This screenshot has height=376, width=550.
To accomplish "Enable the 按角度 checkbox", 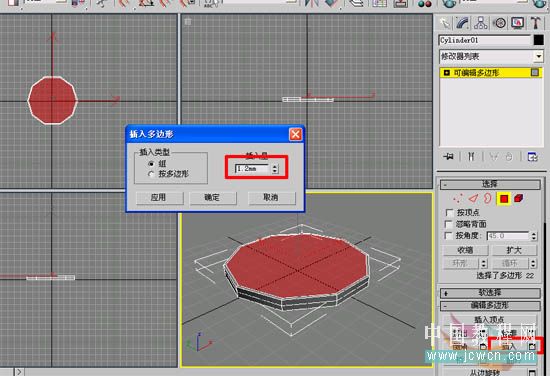I will (x=449, y=236).
